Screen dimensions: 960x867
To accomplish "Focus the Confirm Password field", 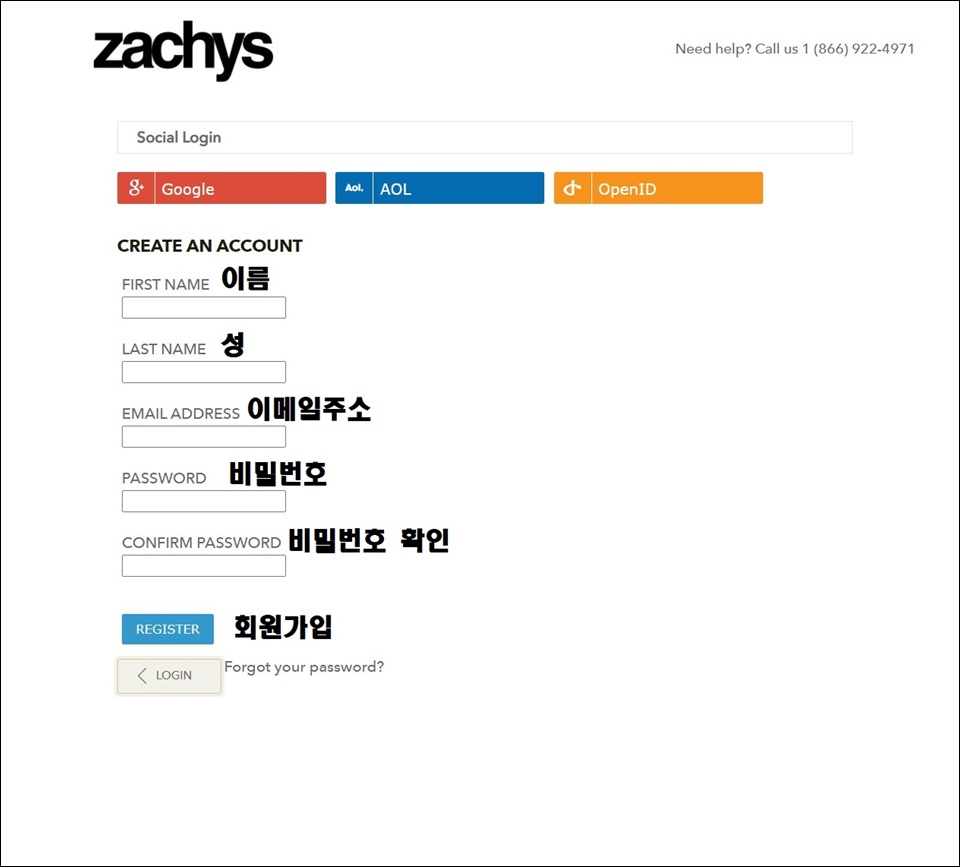I will [204, 566].
